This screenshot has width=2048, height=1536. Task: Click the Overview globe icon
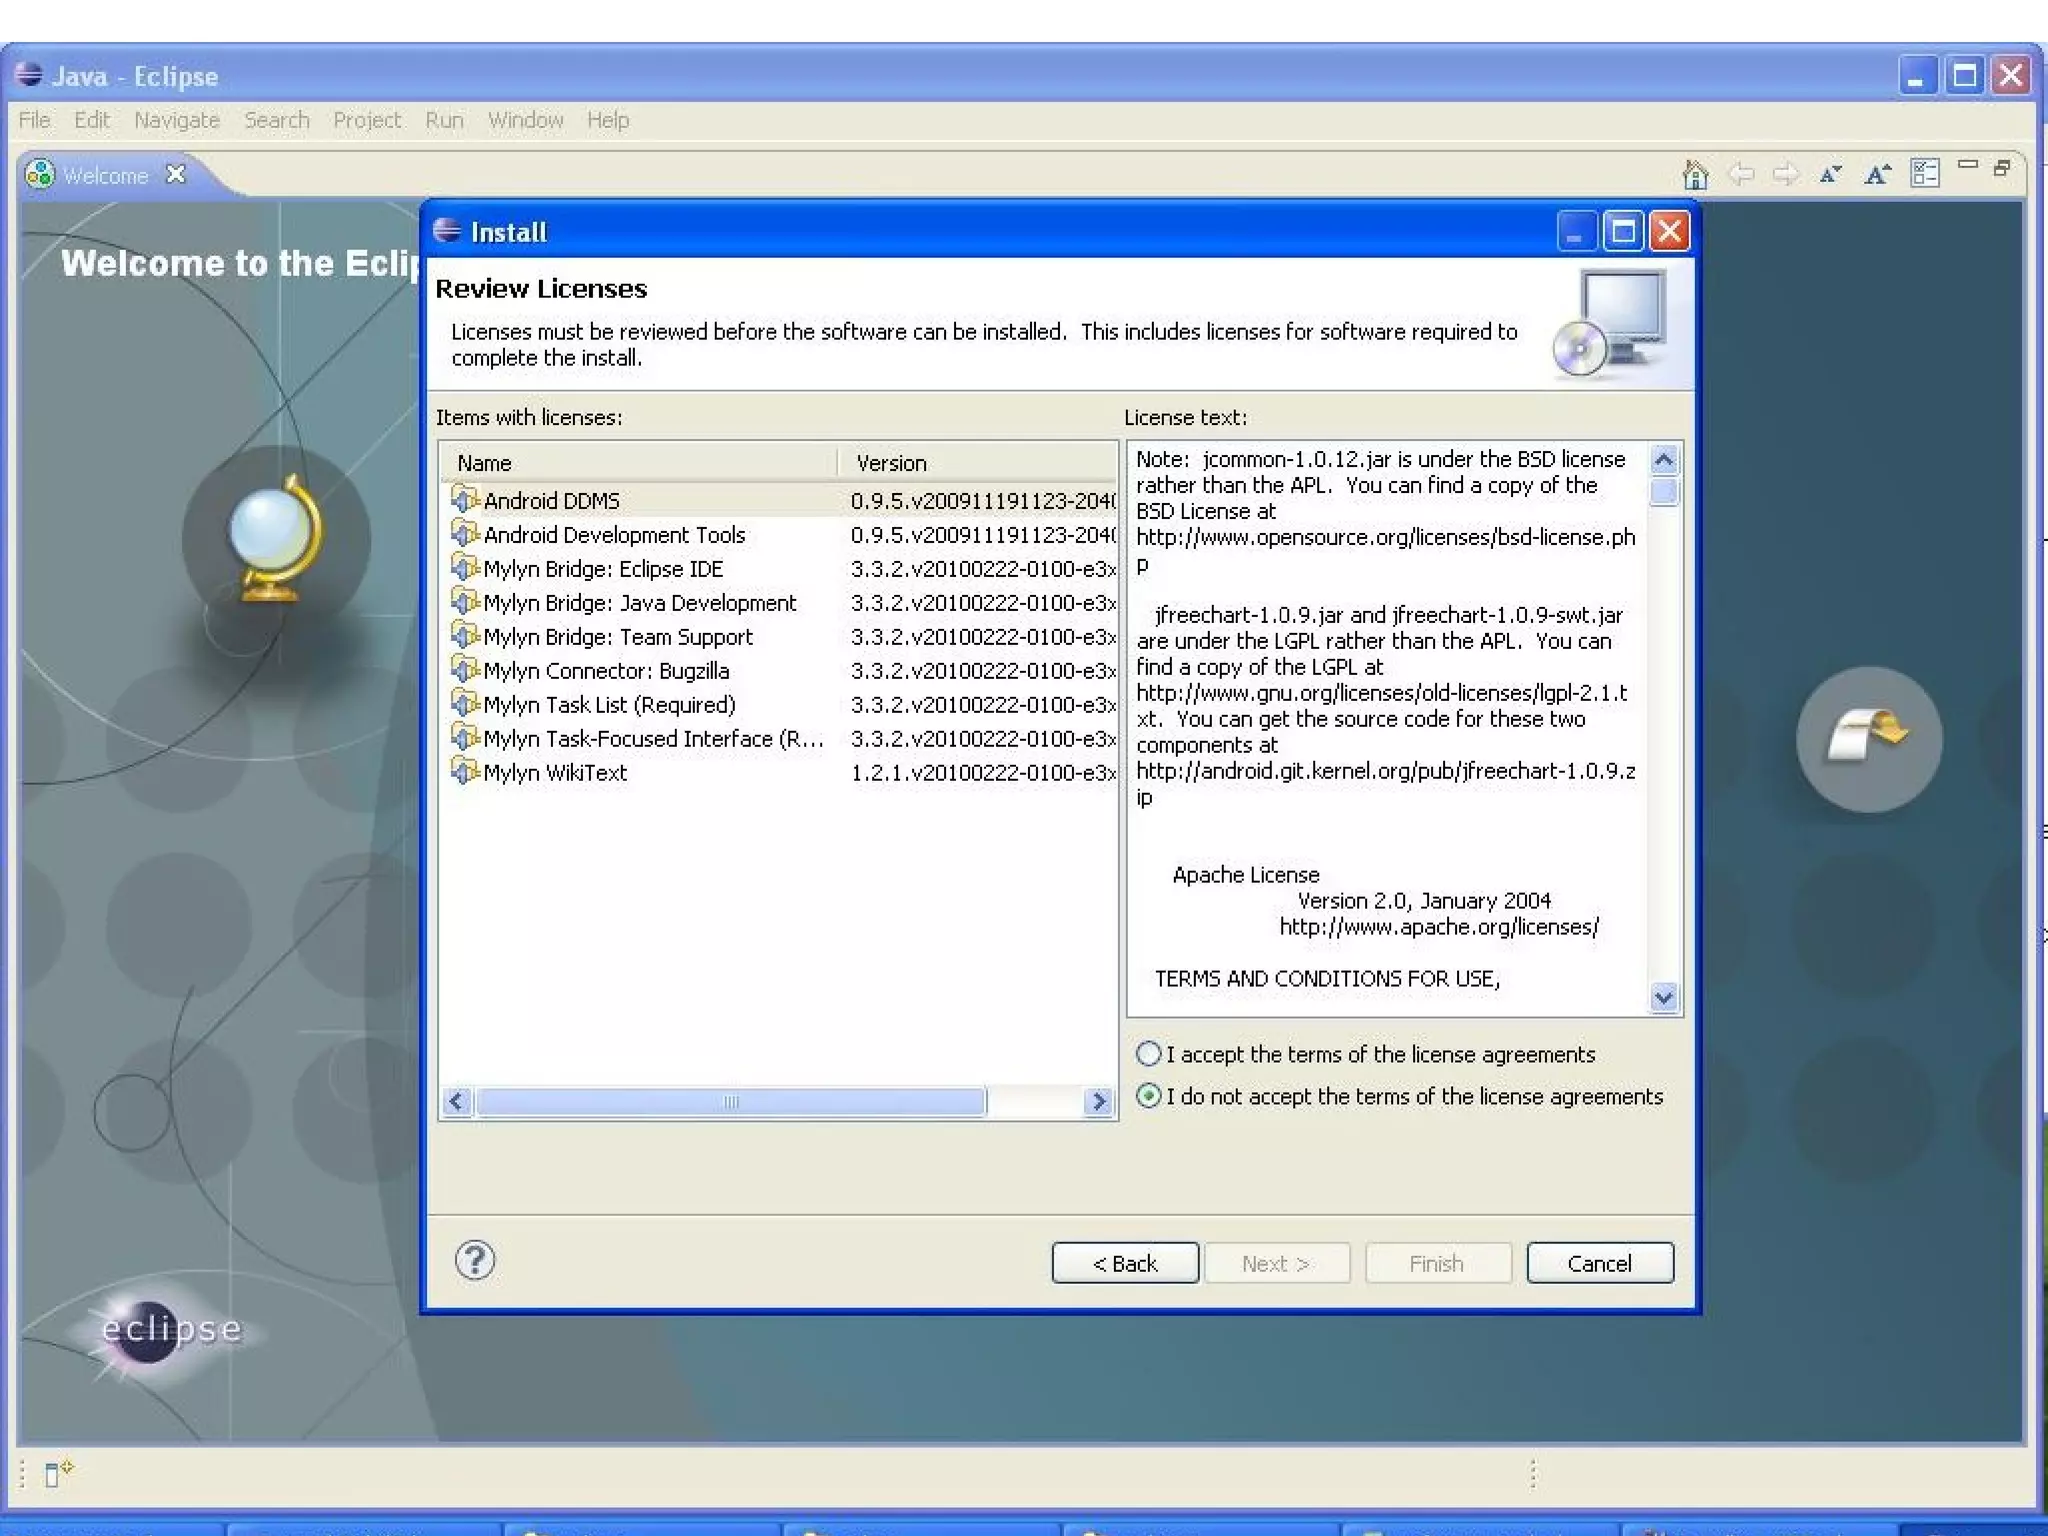(276, 539)
